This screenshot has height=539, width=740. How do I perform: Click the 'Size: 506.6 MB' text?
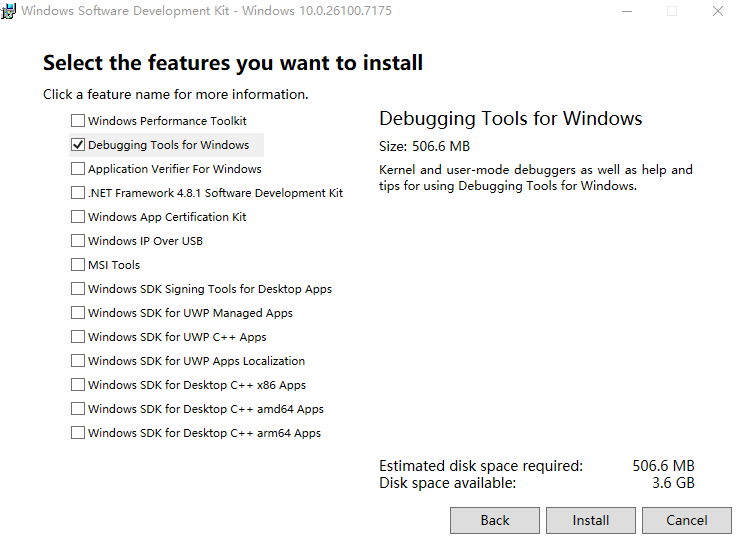(x=424, y=146)
